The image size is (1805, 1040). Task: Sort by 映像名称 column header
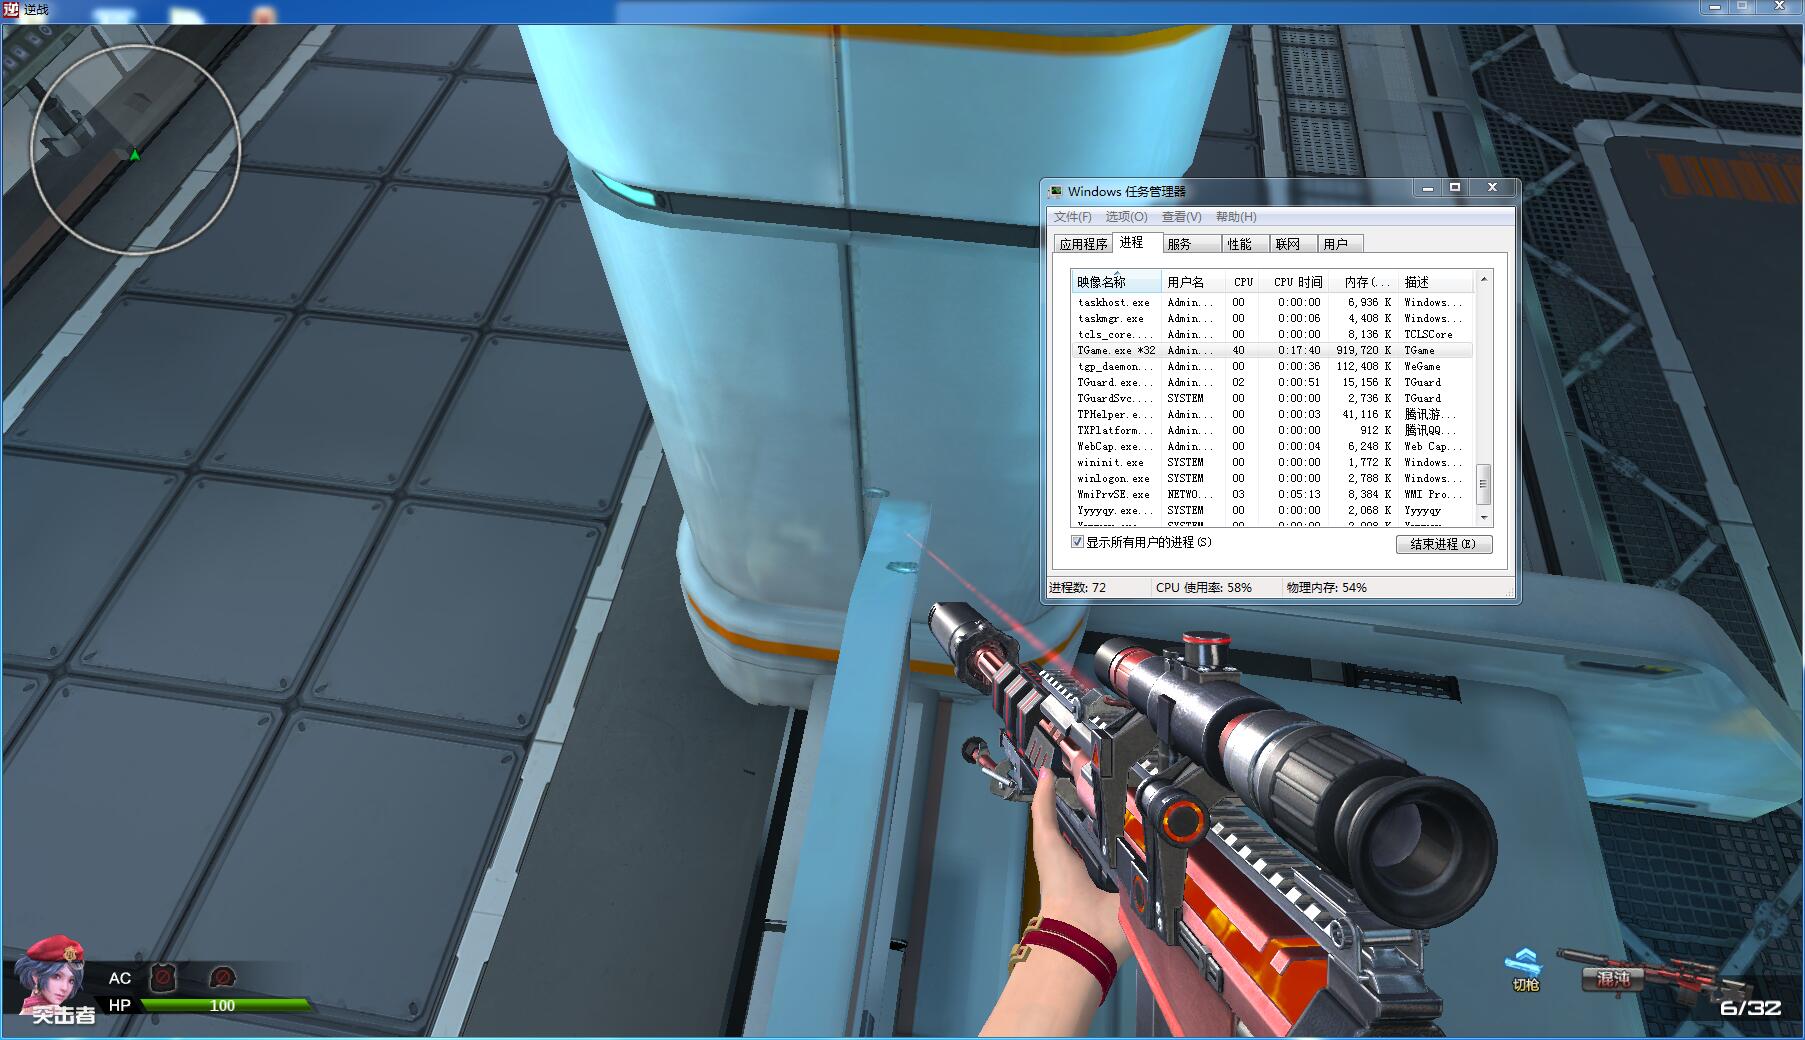point(1115,282)
